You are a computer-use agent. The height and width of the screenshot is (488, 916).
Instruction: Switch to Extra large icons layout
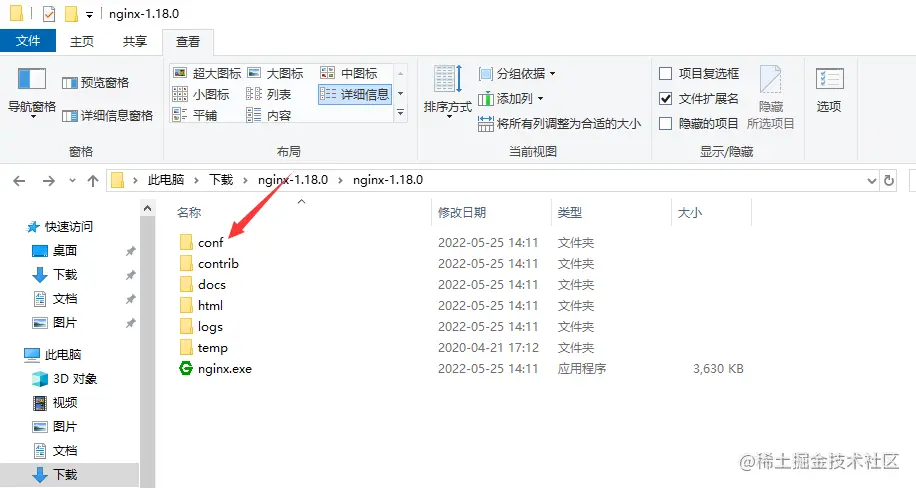point(207,73)
